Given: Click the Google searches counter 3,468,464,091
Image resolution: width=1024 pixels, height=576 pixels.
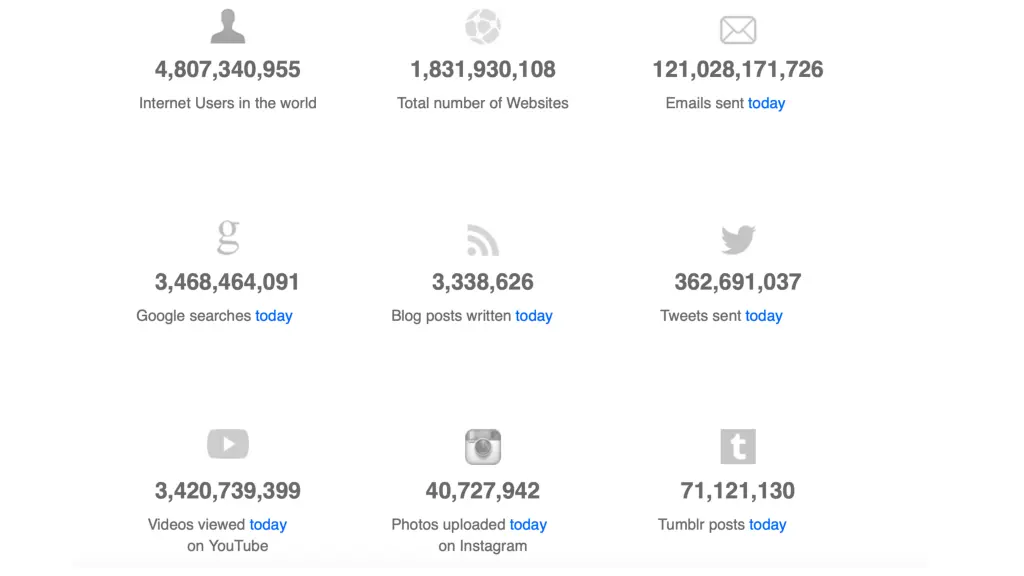Looking at the screenshot, I should click(227, 282).
